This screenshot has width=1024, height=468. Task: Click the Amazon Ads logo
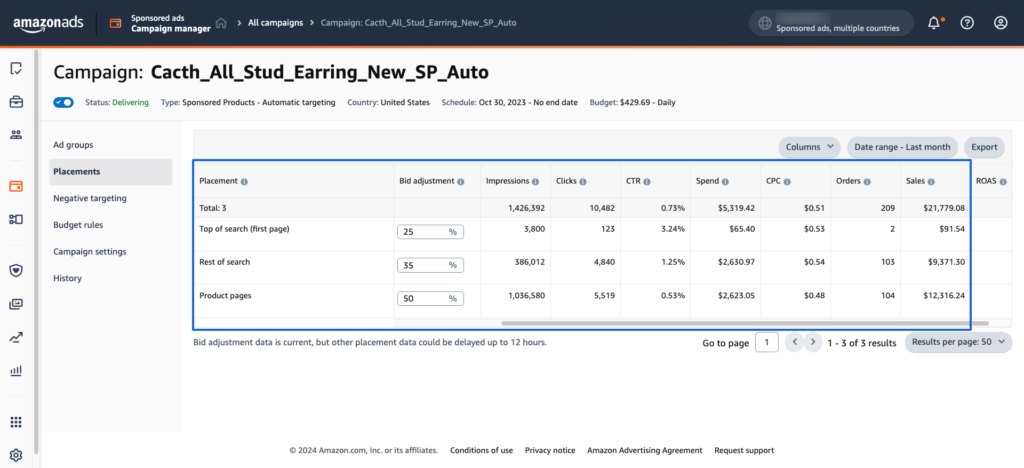(48, 23)
